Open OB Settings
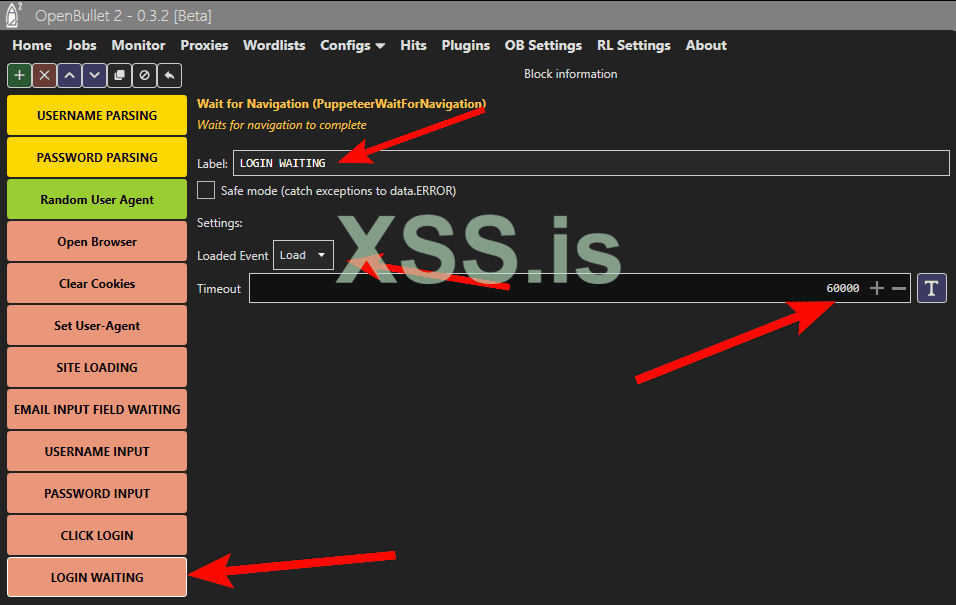Image resolution: width=956 pixels, height=605 pixels. pos(543,45)
